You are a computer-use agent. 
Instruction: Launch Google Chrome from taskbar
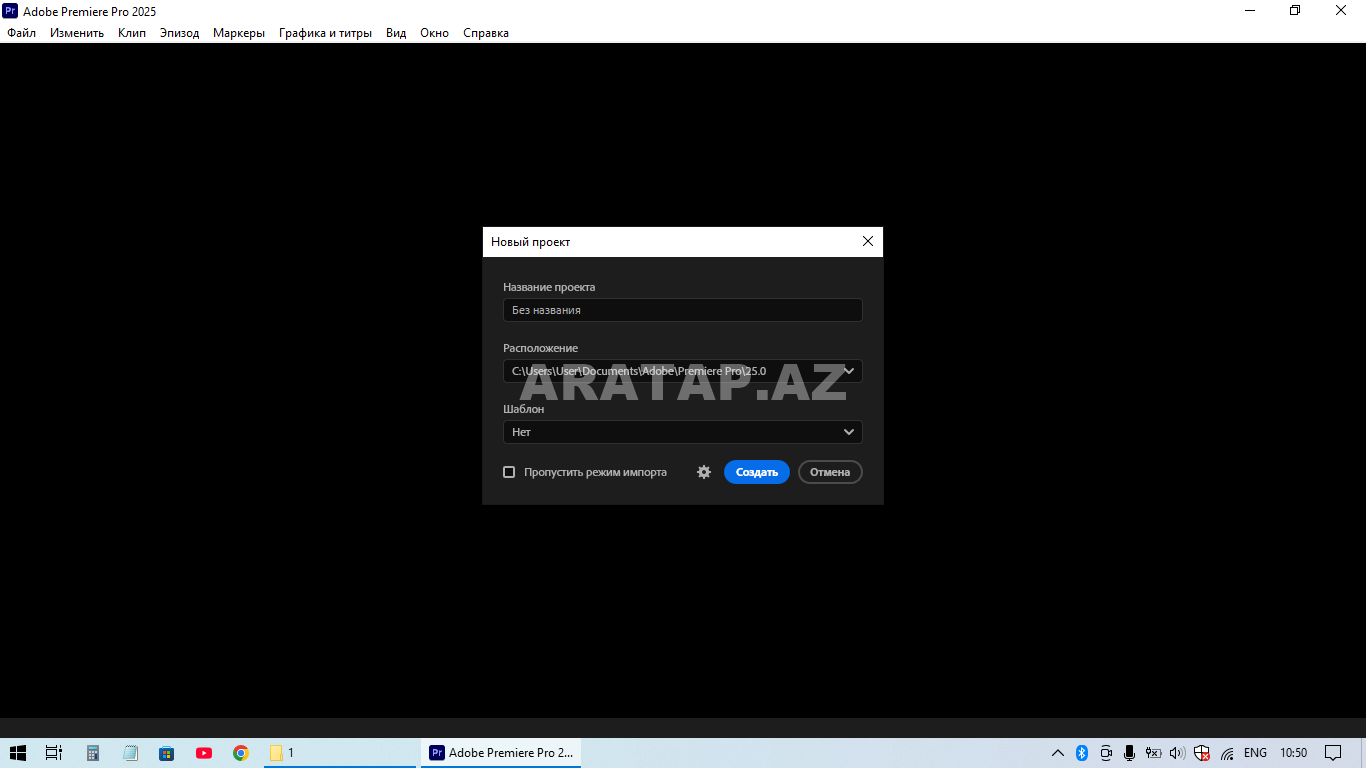[241, 753]
